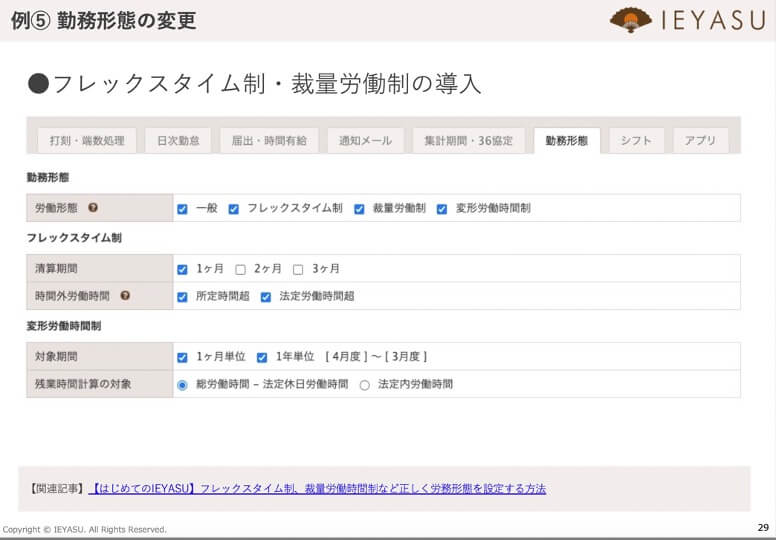Toggle the フレックスタイム制 checkbox
The height and width of the screenshot is (540, 776).
(233, 209)
